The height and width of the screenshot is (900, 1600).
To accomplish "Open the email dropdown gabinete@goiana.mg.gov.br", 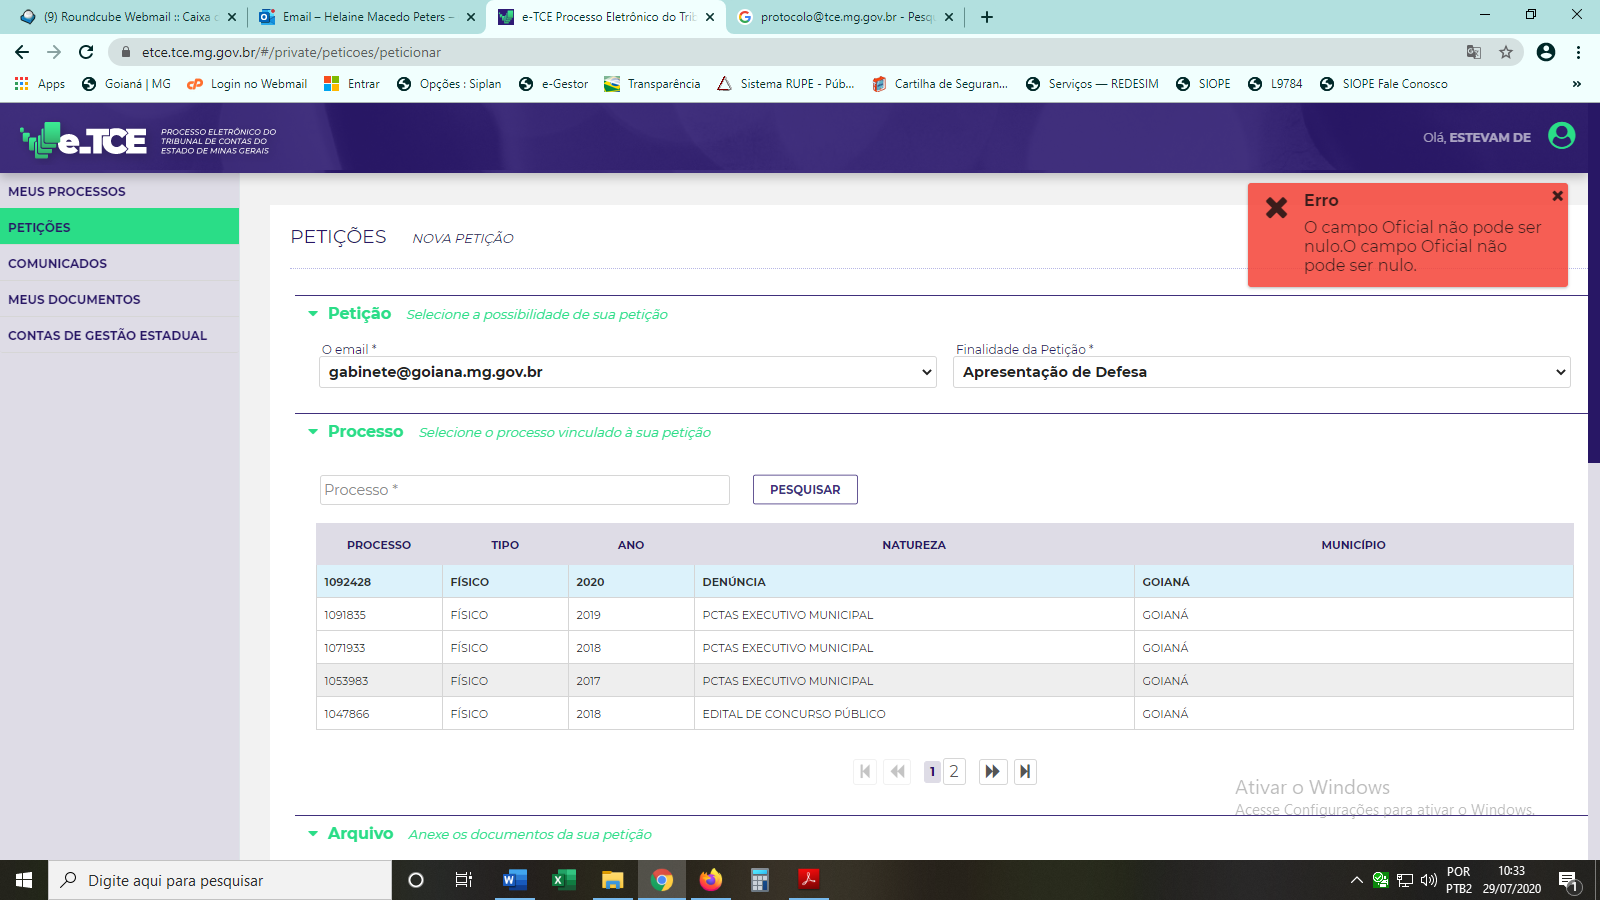I will pos(627,372).
